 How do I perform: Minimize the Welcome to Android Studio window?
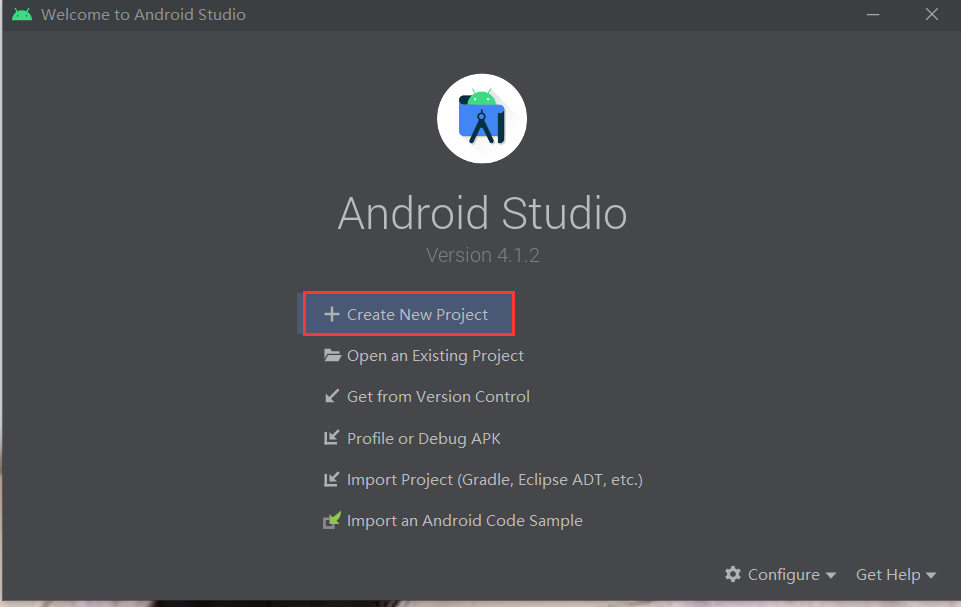point(873,14)
